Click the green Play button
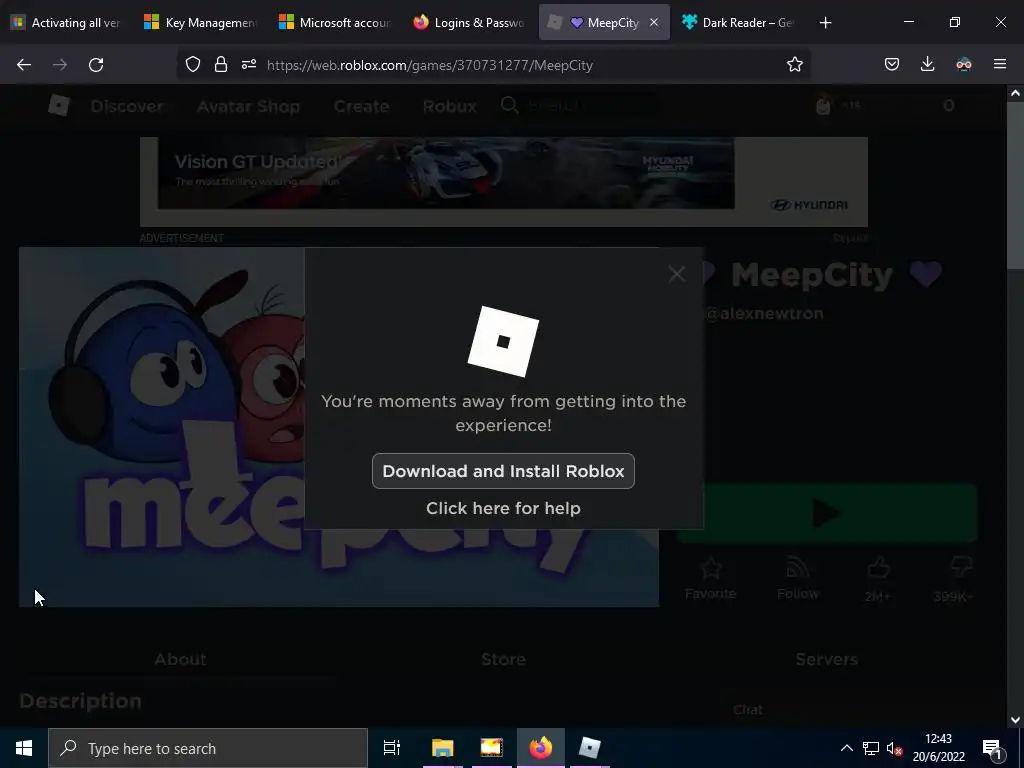1024x768 pixels. click(826, 513)
